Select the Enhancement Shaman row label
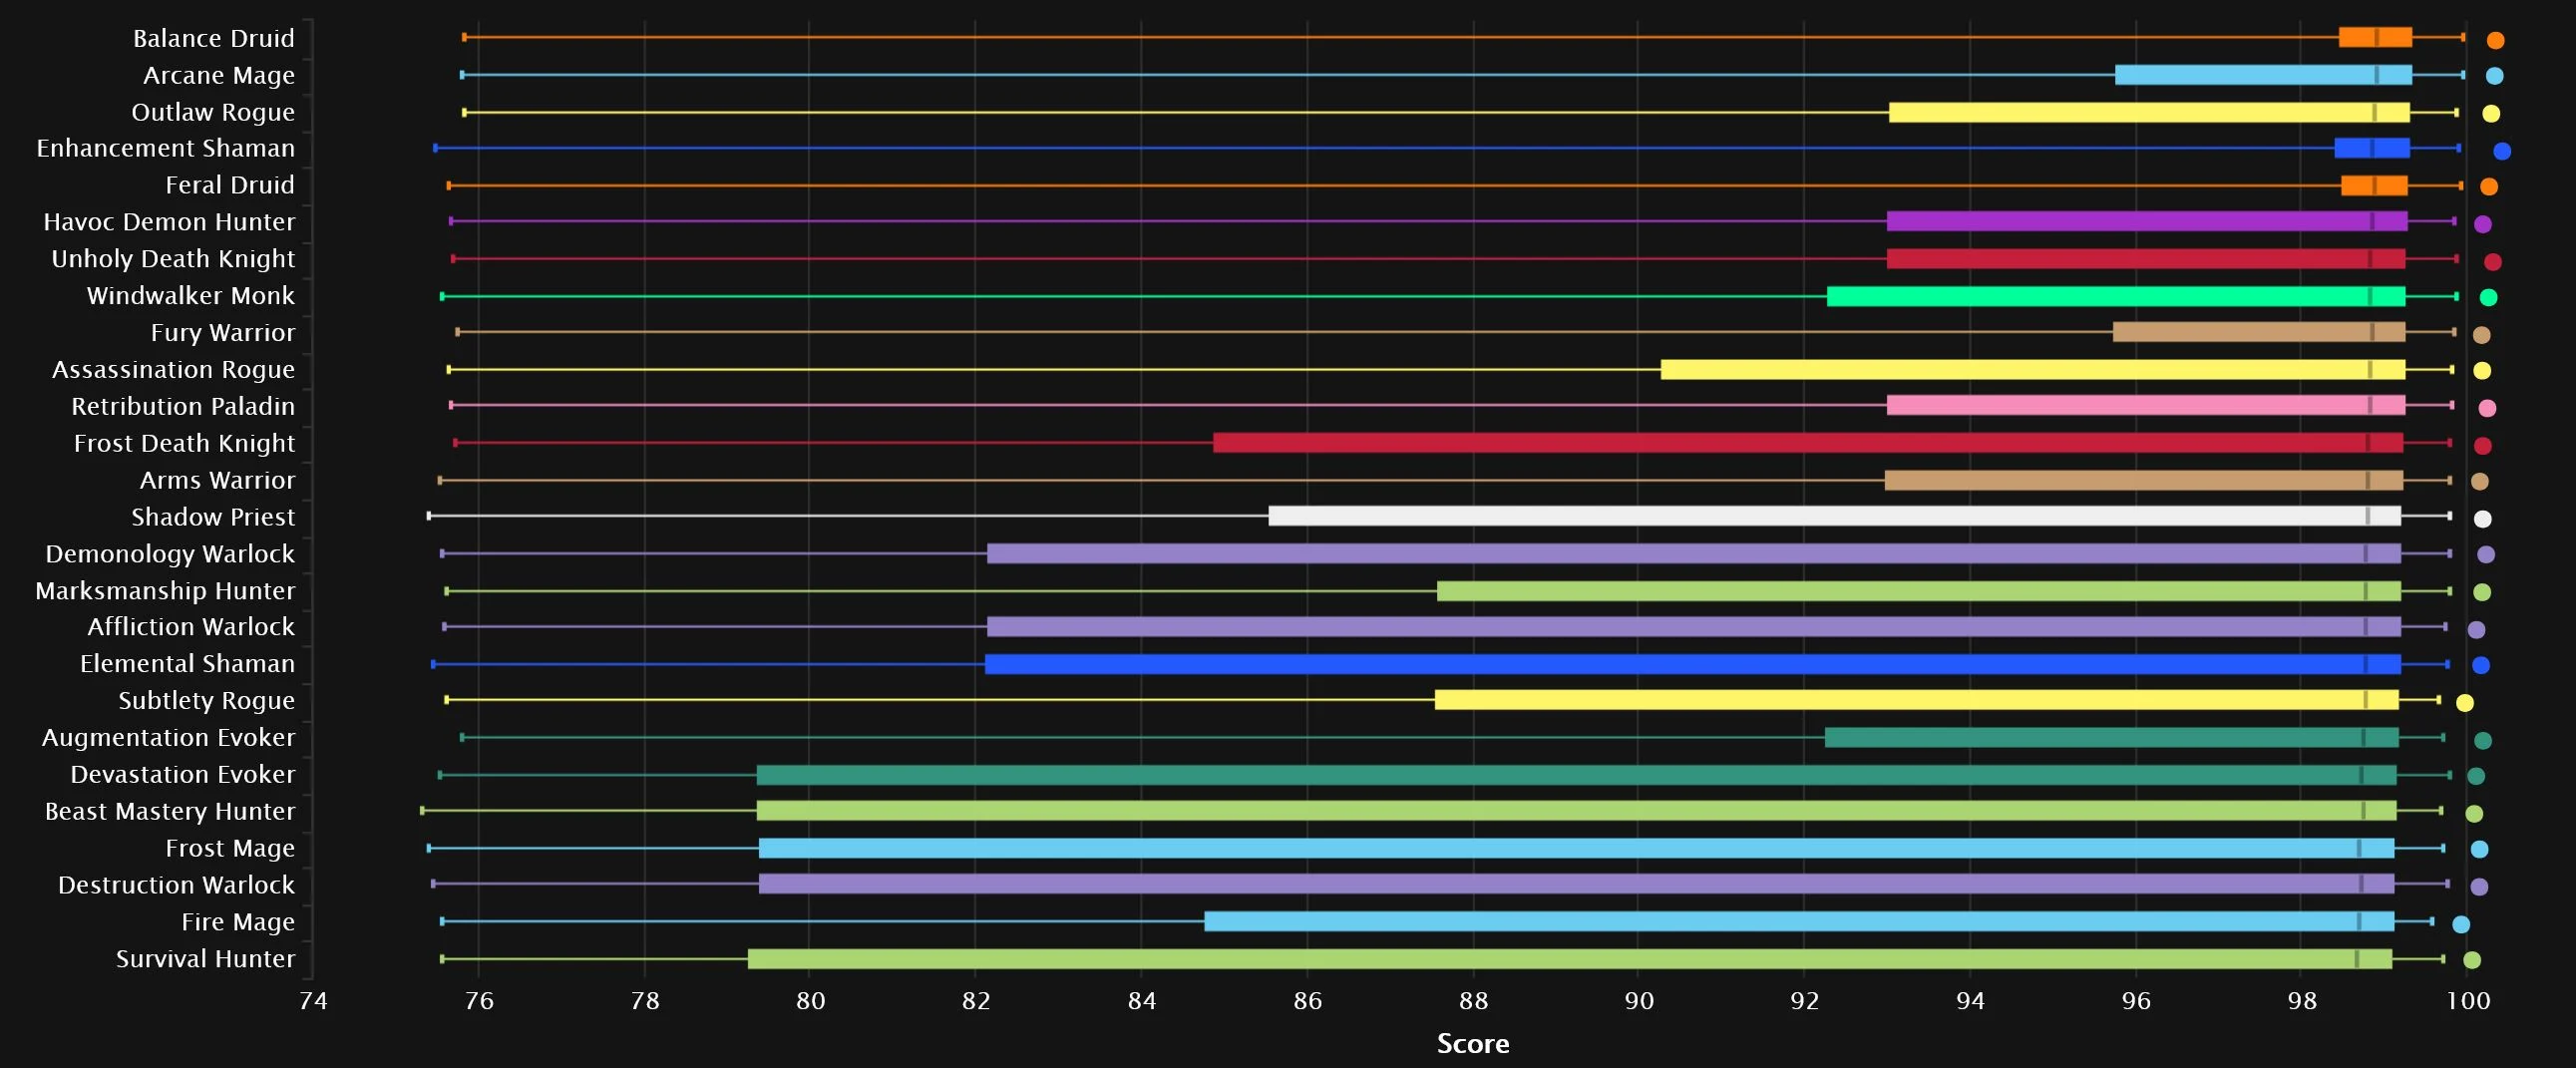This screenshot has width=2576, height=1068. tap(166, 148)
